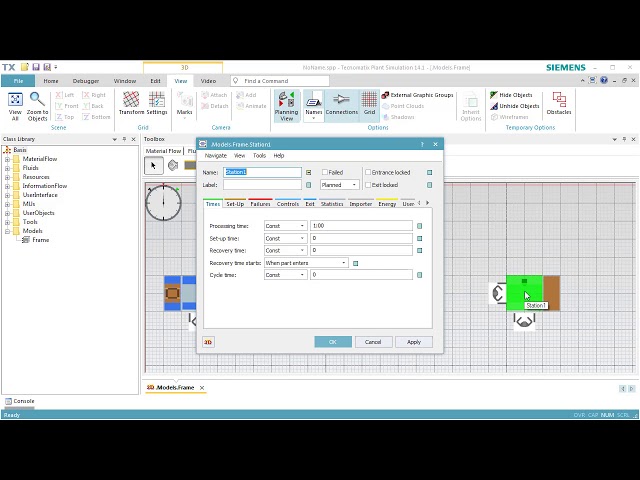The width and height of the screenshot is (640, 480).
Task: Click External Graphic Groups
Action: pos(418,95)
